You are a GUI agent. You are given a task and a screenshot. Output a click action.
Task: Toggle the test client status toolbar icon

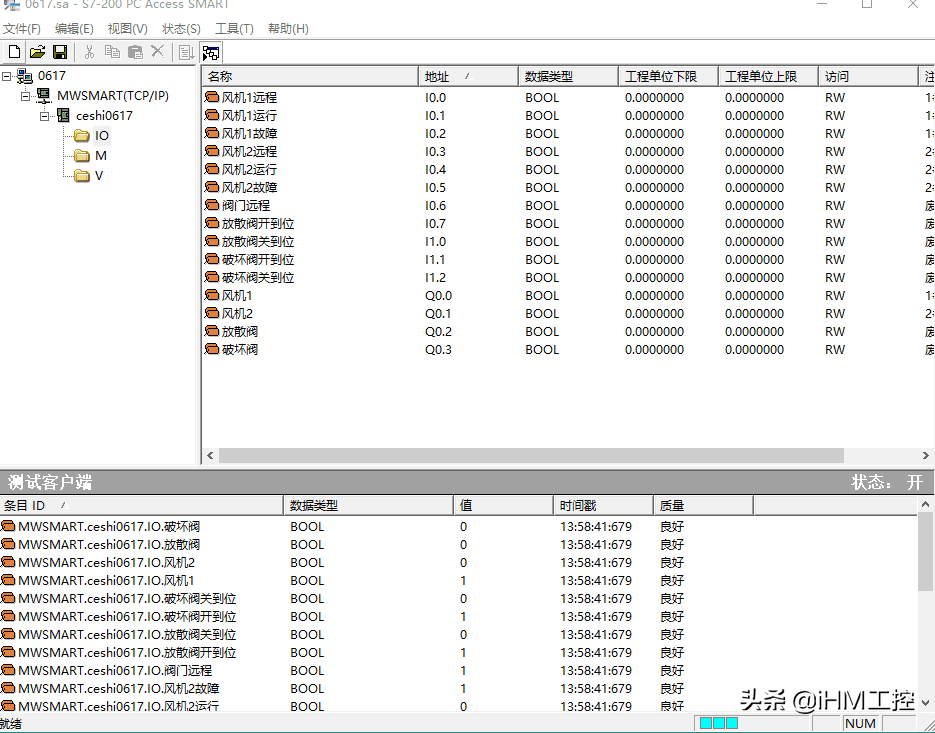tap(211, 52)
